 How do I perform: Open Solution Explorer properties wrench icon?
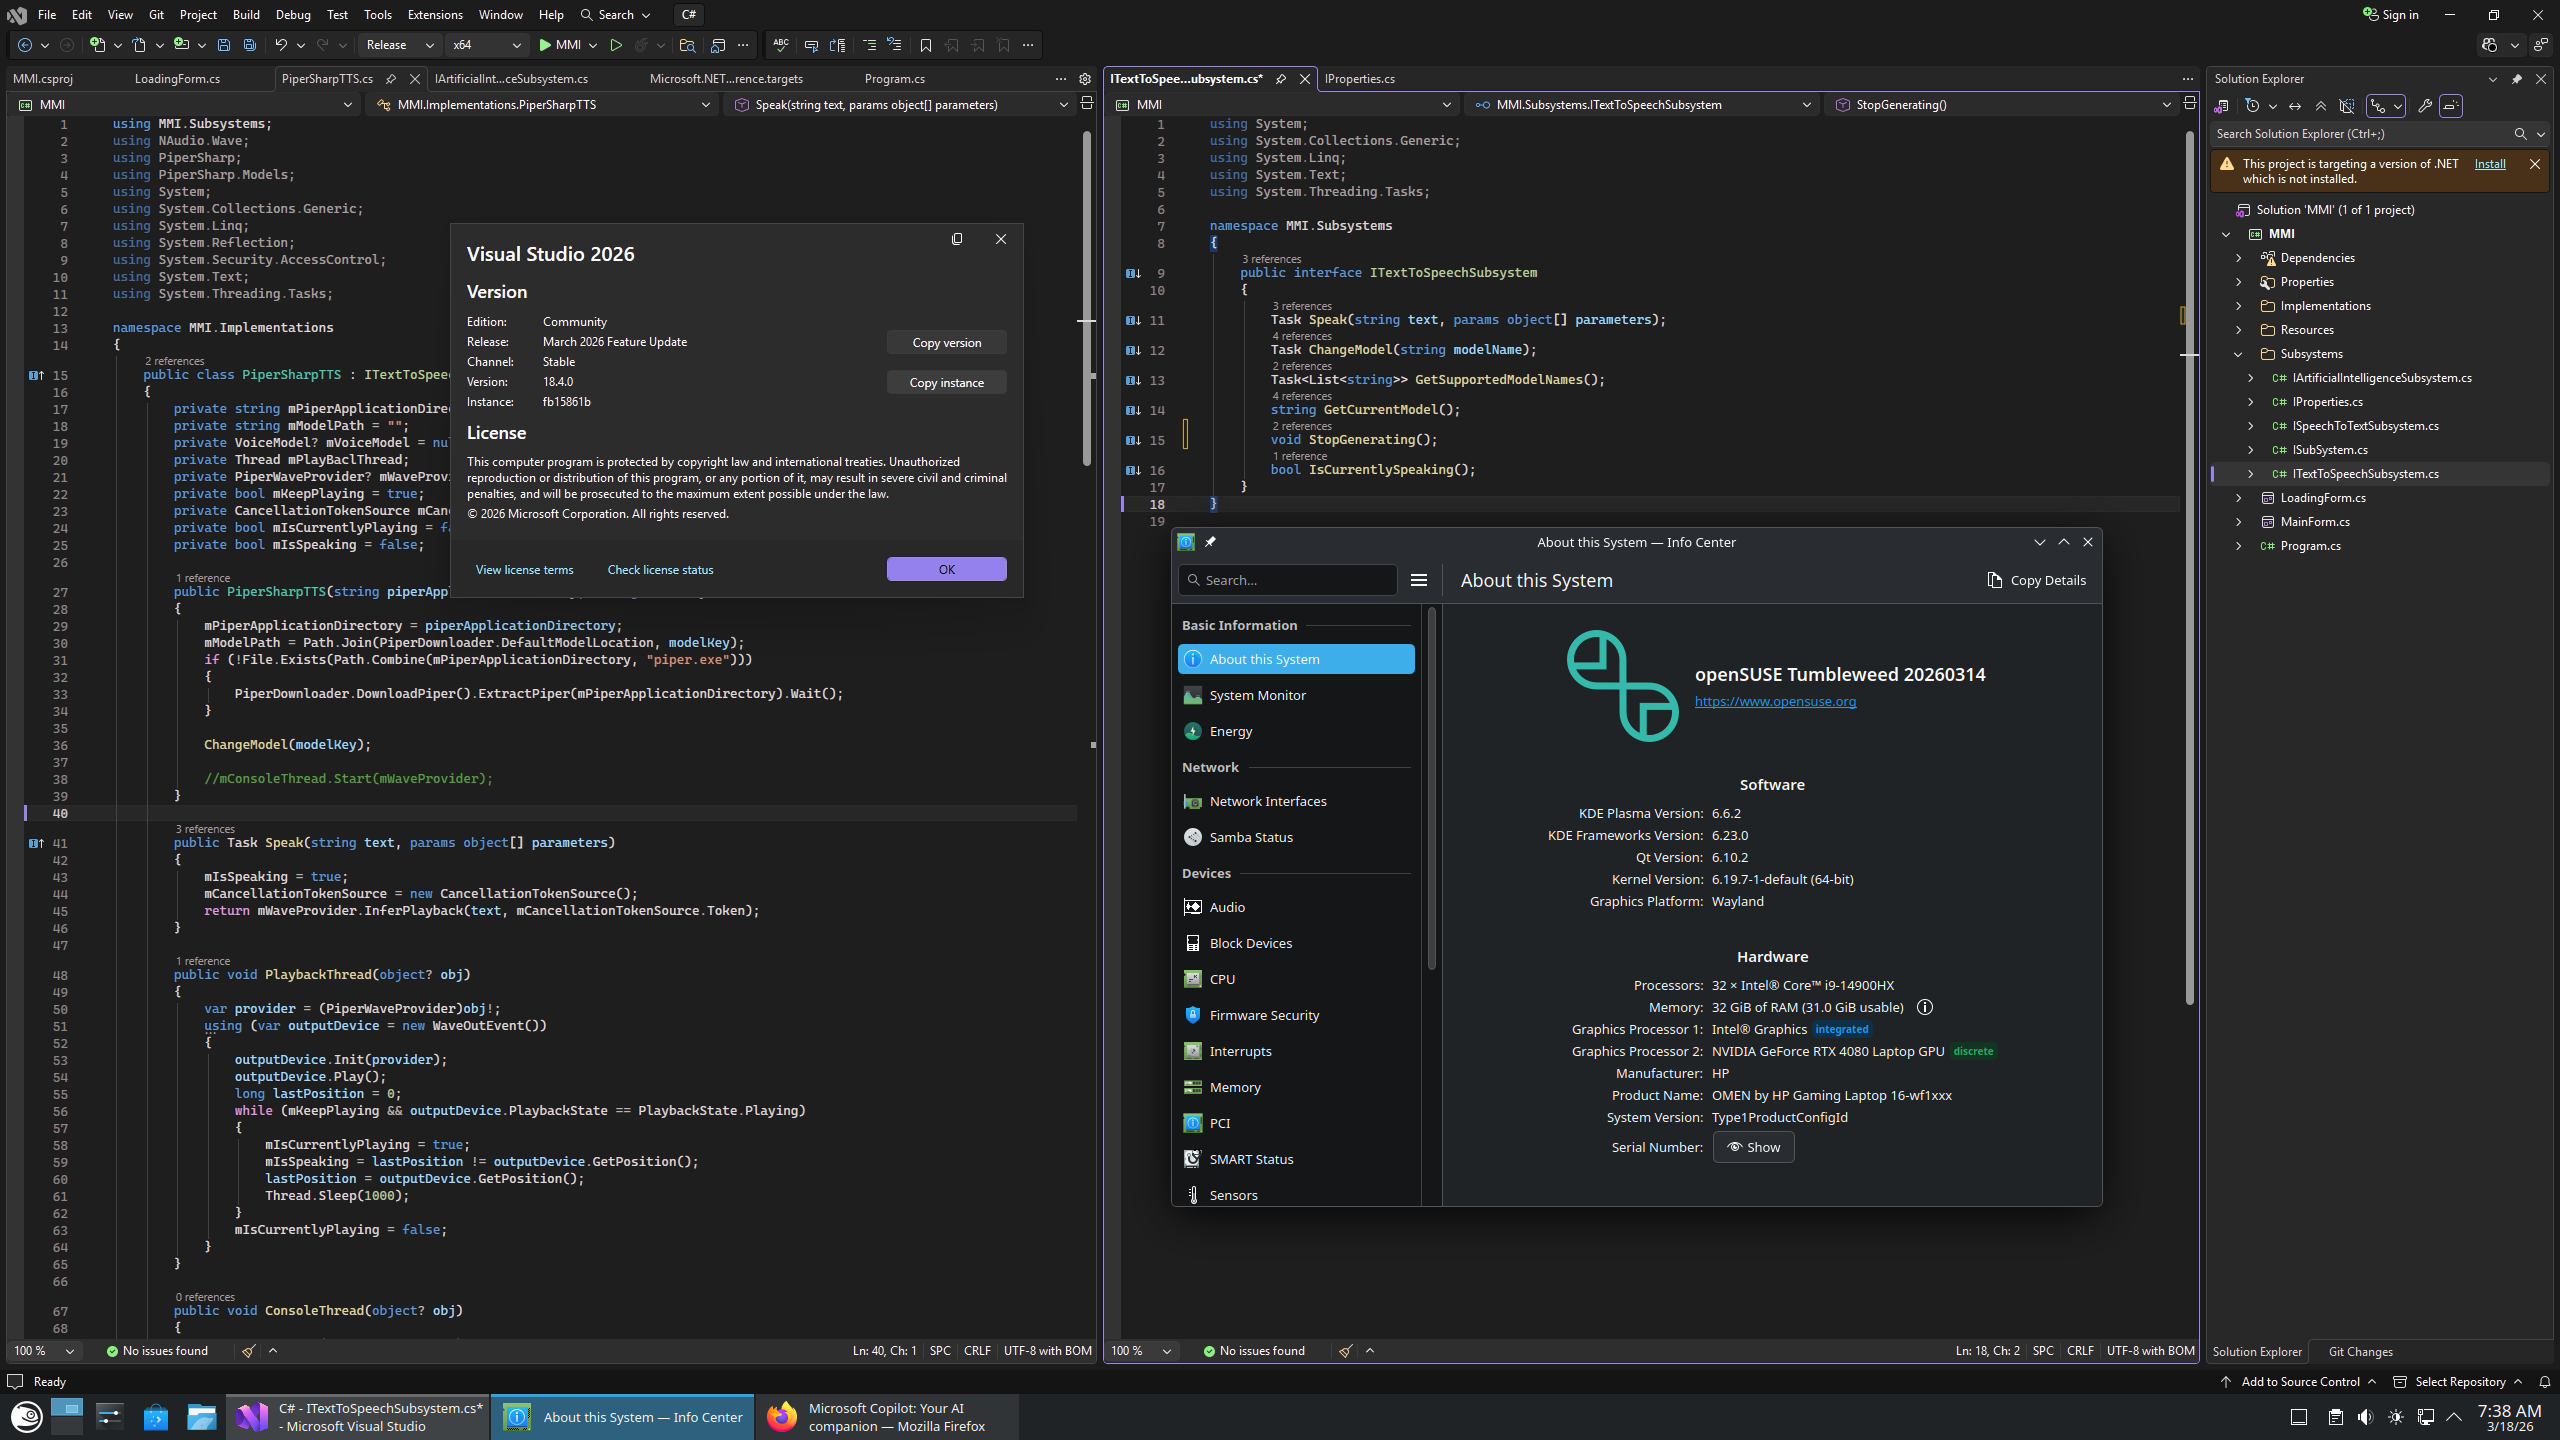(2424, 106)
